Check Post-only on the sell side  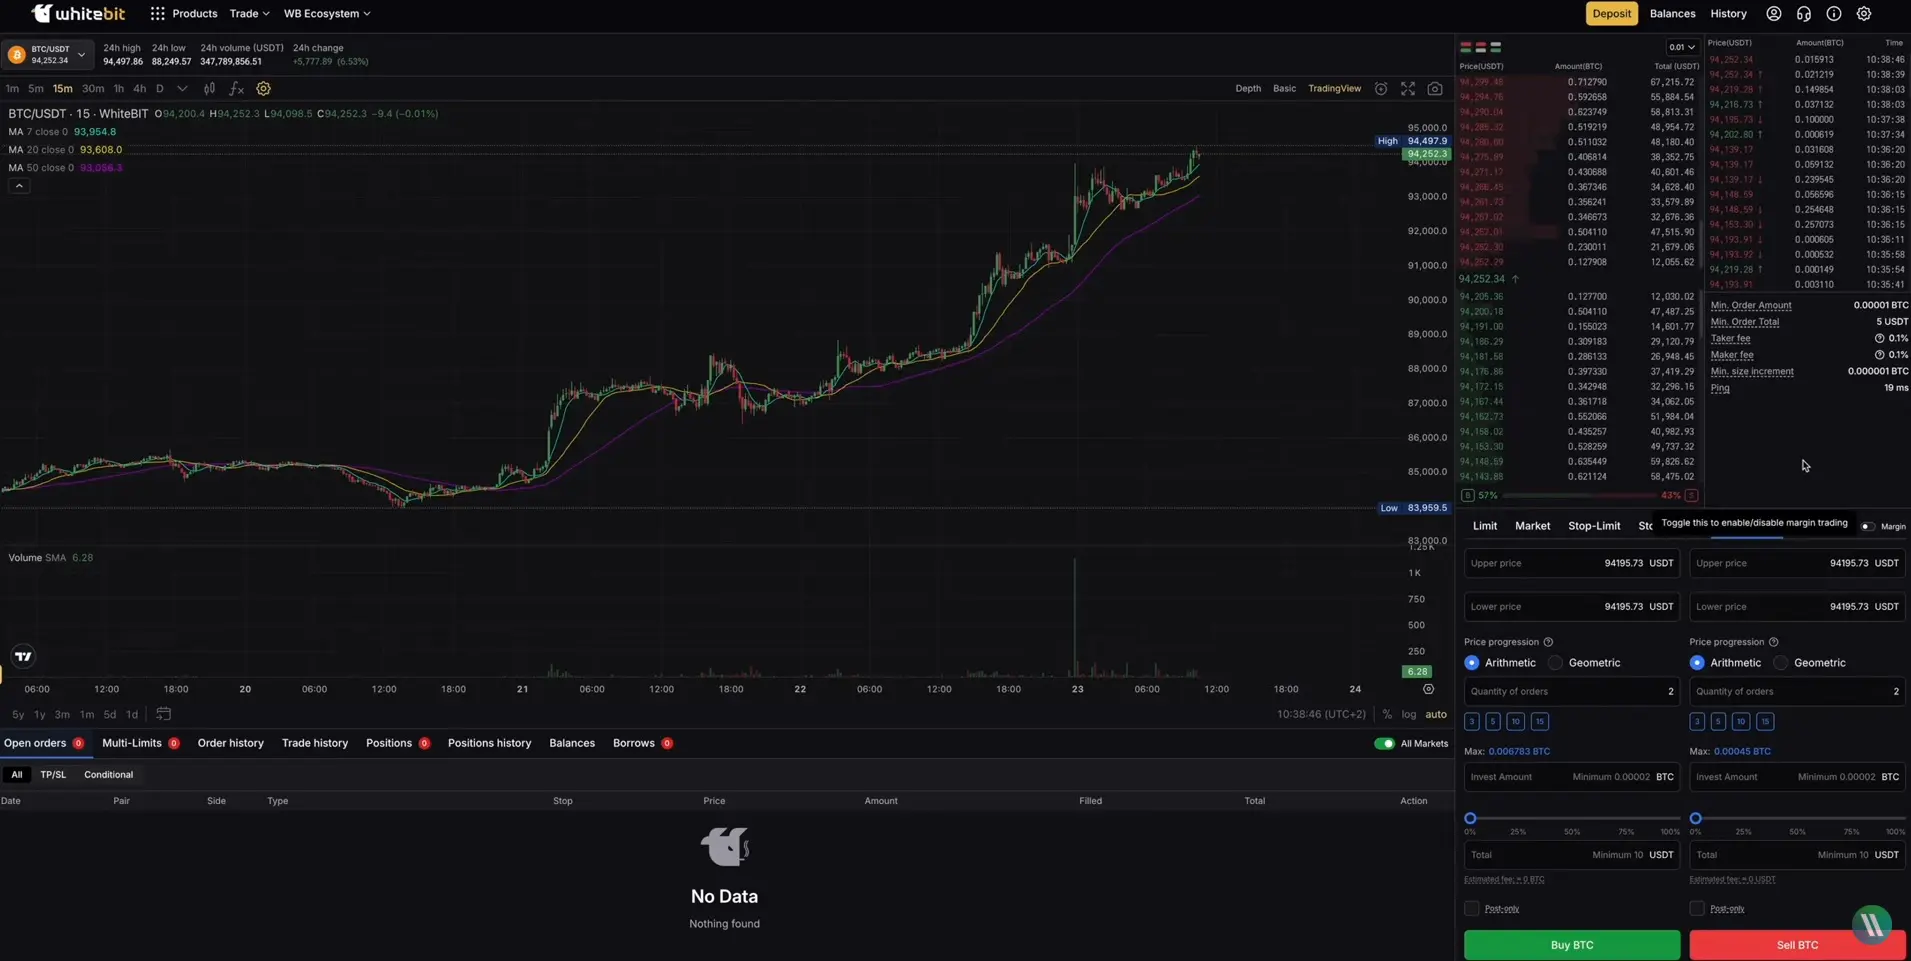(1697, 908)
